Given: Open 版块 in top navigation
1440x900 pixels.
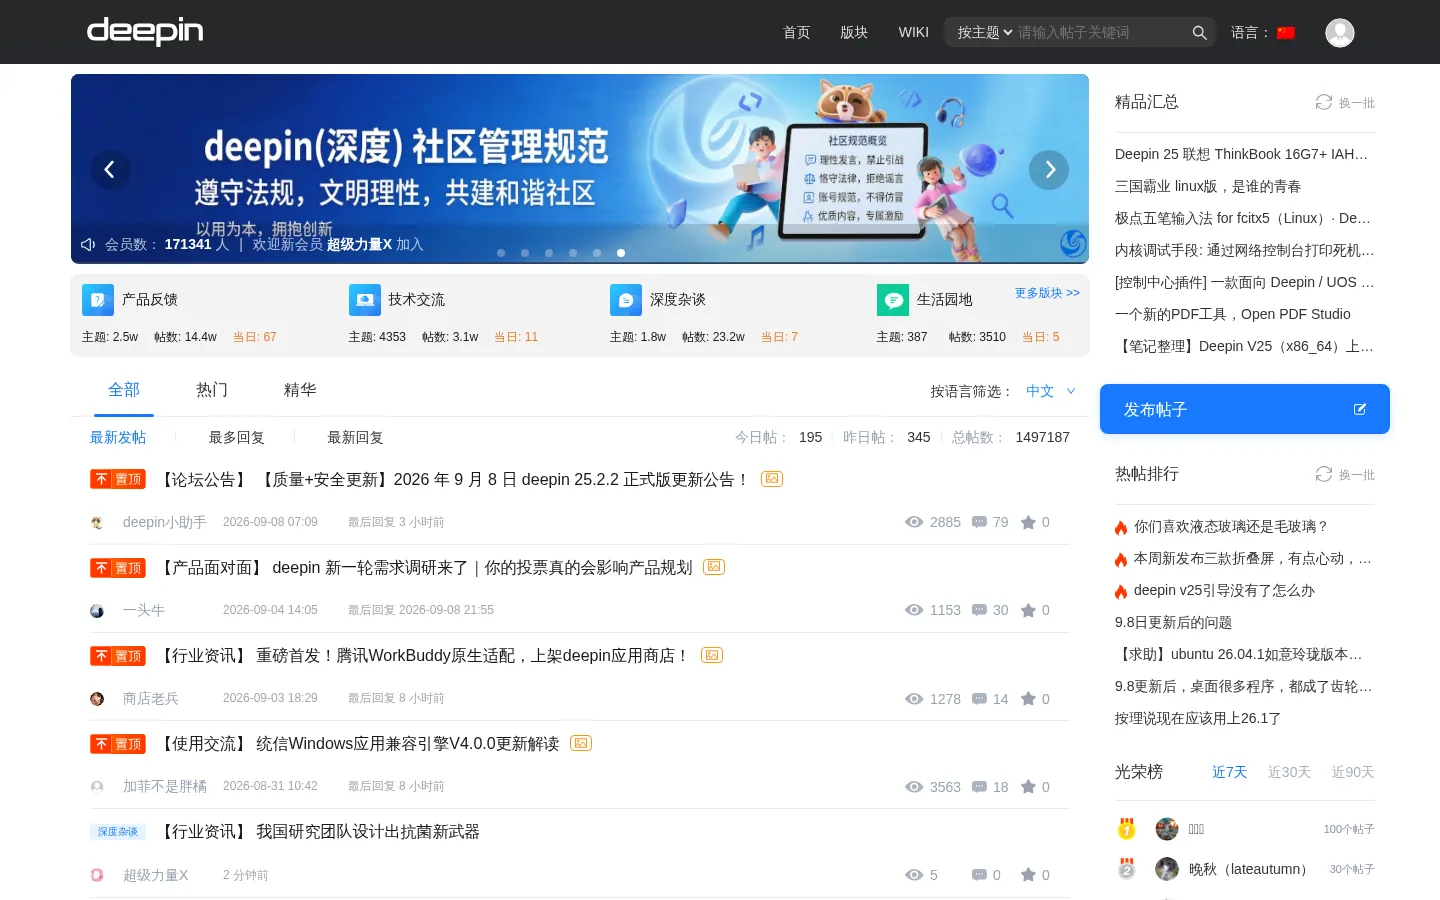Looking at the screenshot, I should click(854, 33).
